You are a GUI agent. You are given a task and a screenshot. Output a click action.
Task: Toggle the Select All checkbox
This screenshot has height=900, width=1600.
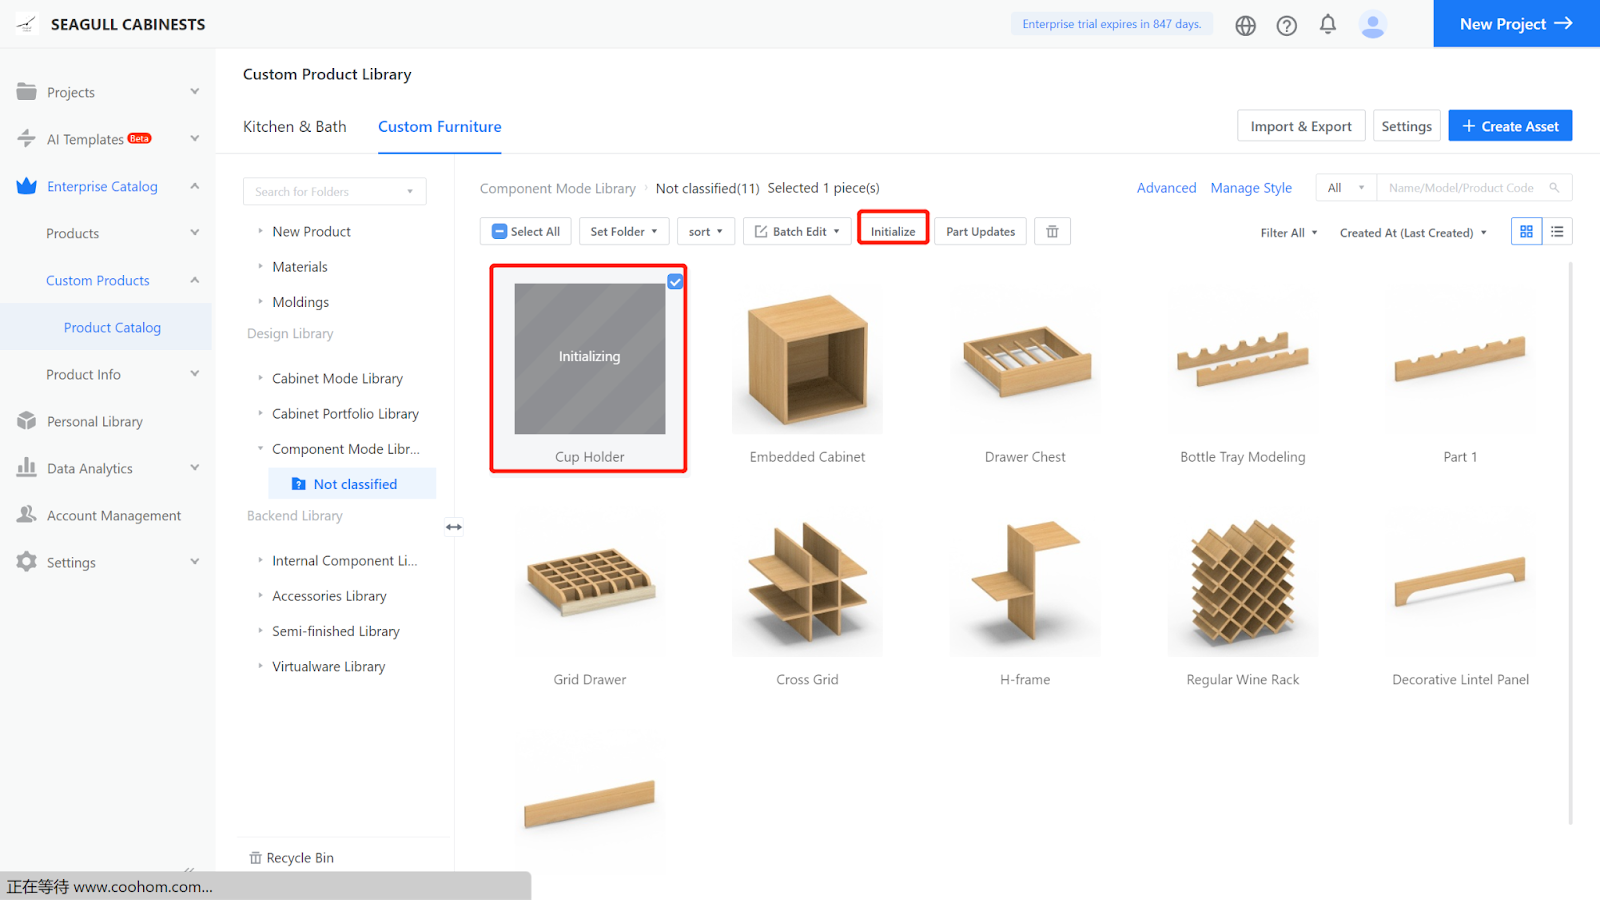click(500, 232)
